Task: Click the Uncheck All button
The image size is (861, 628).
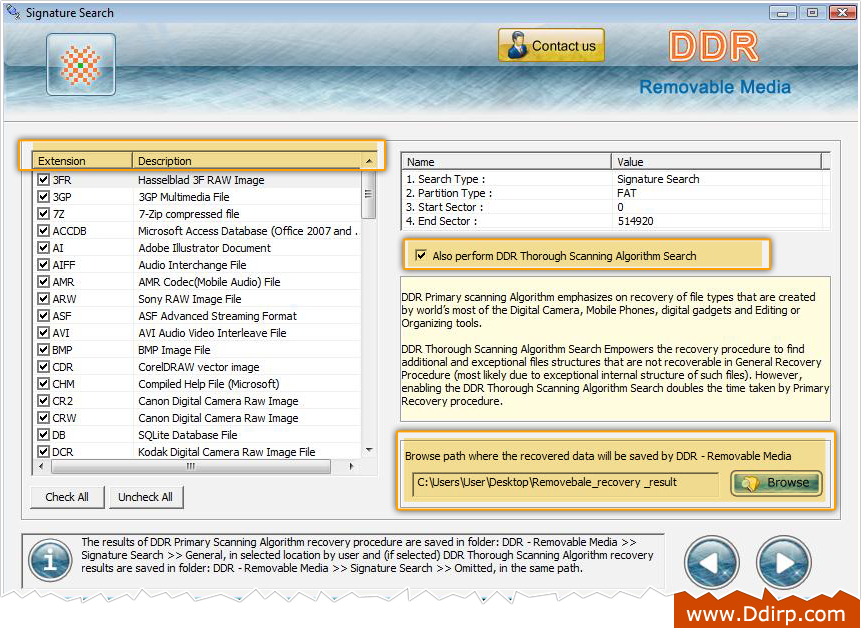Action: [x=146, y=497]
